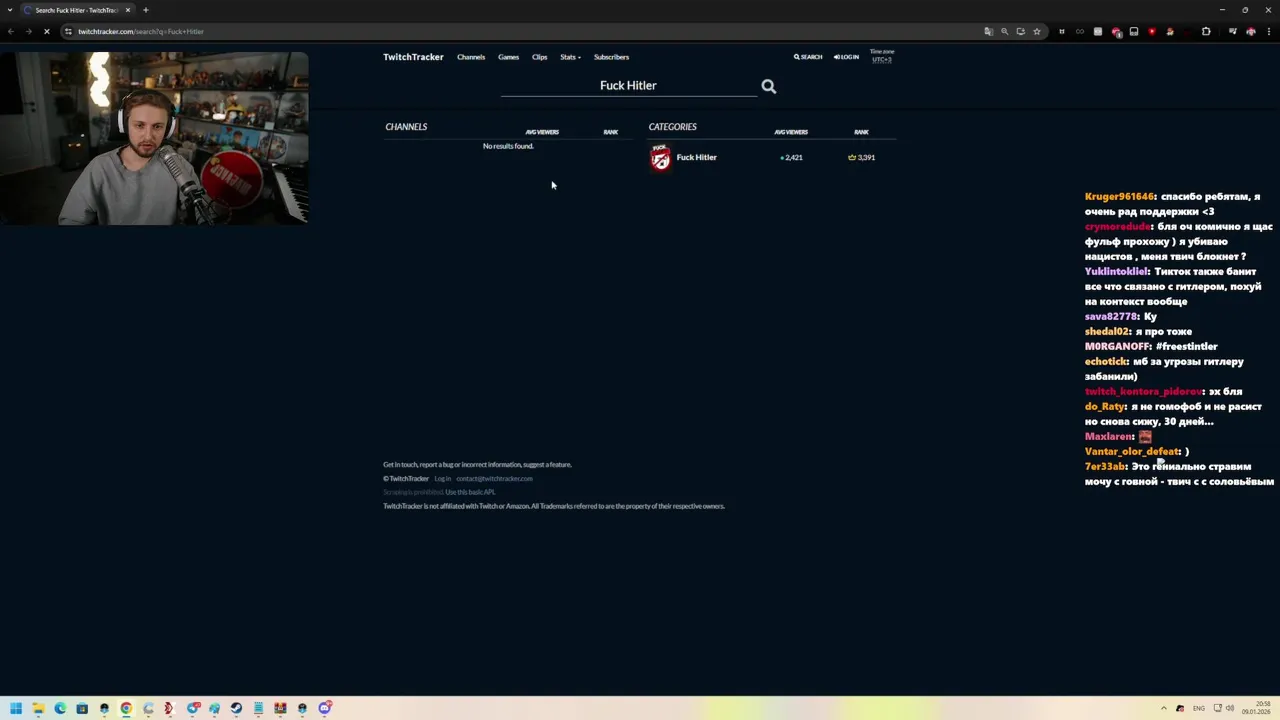Change the Time zone UTC+3 setting
The width and height of the screenshot is (1280, 720).
pos(881,56)
